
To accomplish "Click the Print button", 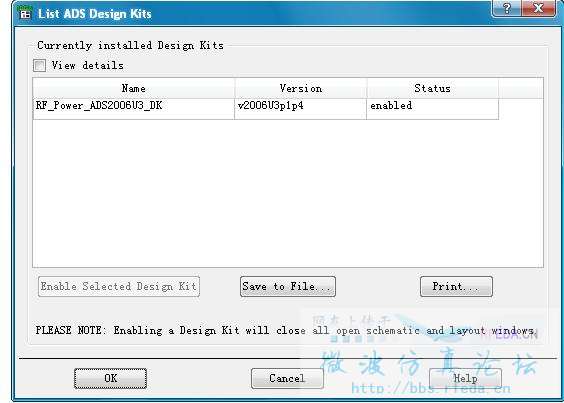I will coord(456,286).
